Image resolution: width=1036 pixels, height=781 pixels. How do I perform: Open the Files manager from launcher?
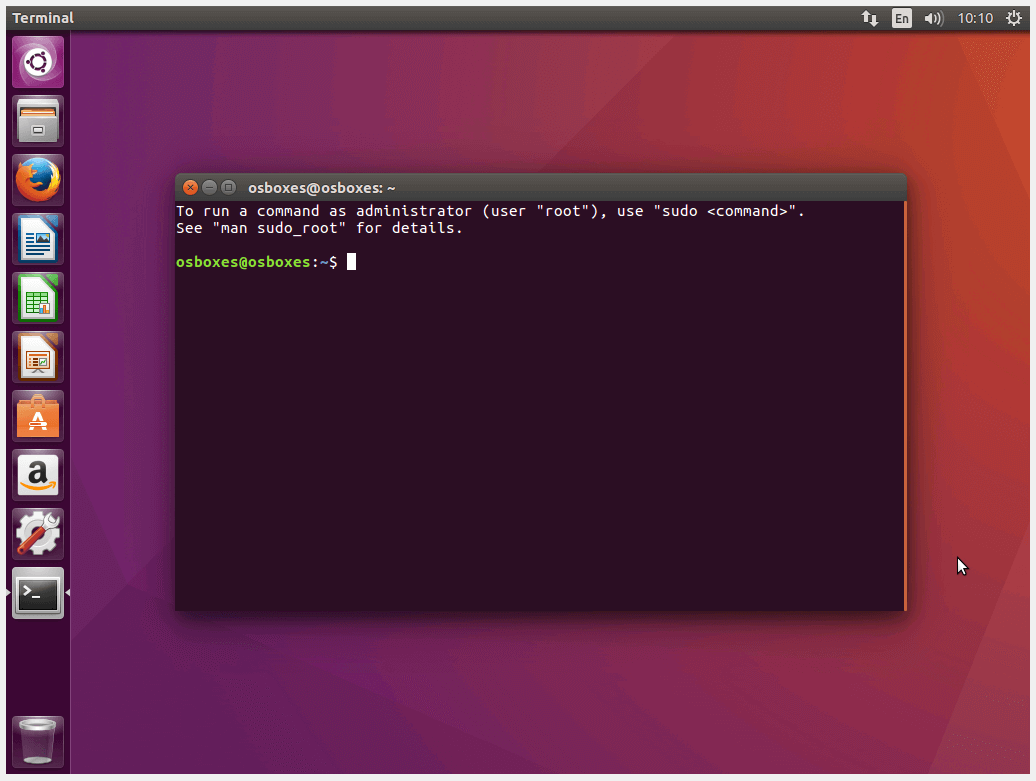coord(38,122)
